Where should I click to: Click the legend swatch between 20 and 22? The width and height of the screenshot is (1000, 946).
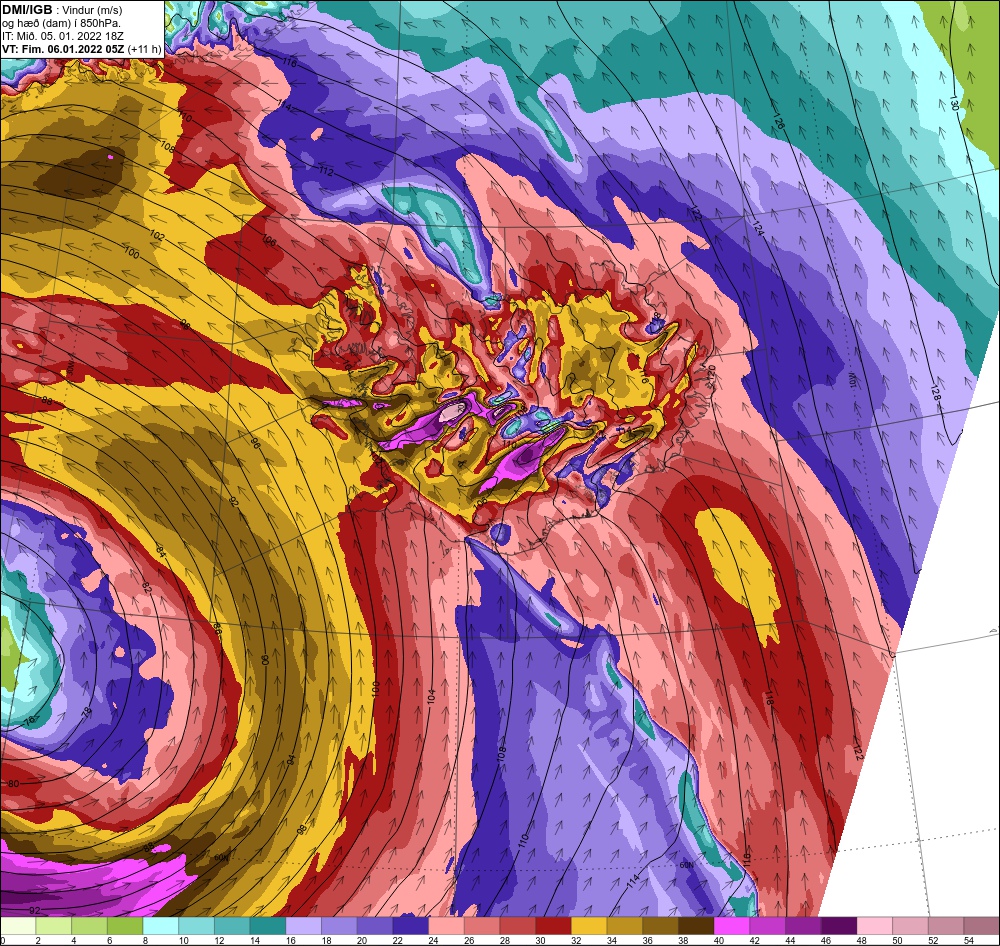click(x=375, y=926)
